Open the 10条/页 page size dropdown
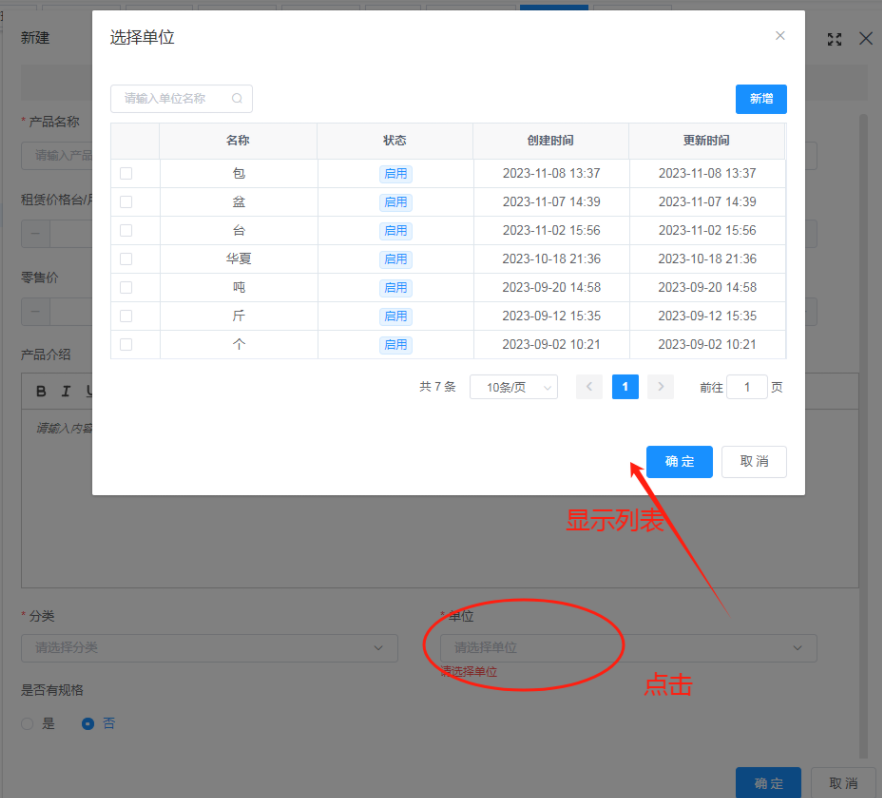The image size is (882, 798). tap(513, 387)
